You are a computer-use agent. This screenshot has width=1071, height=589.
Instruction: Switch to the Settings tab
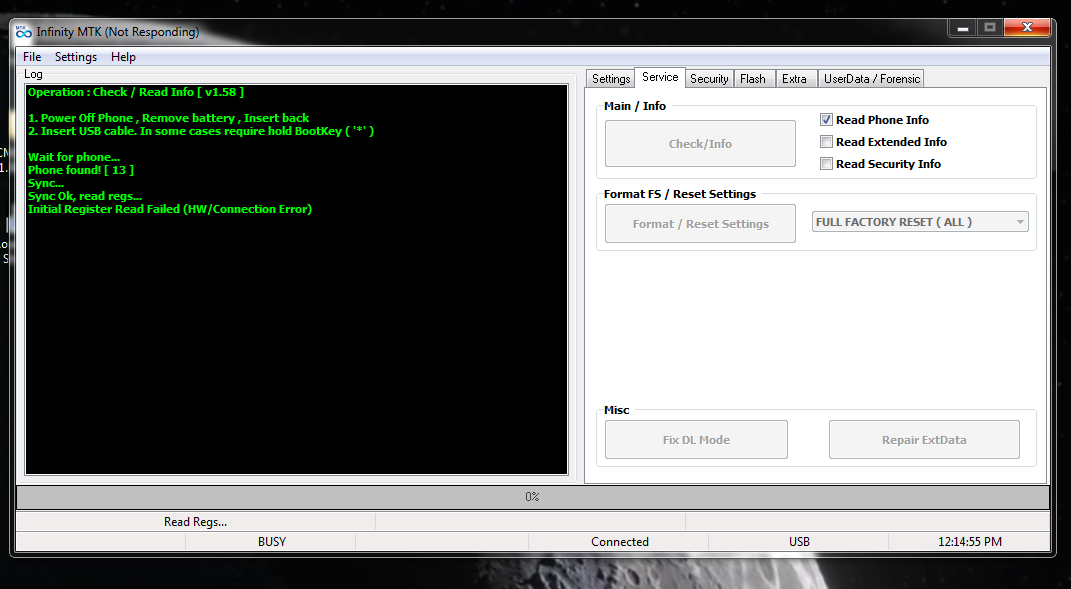click(x=611, y=79)
